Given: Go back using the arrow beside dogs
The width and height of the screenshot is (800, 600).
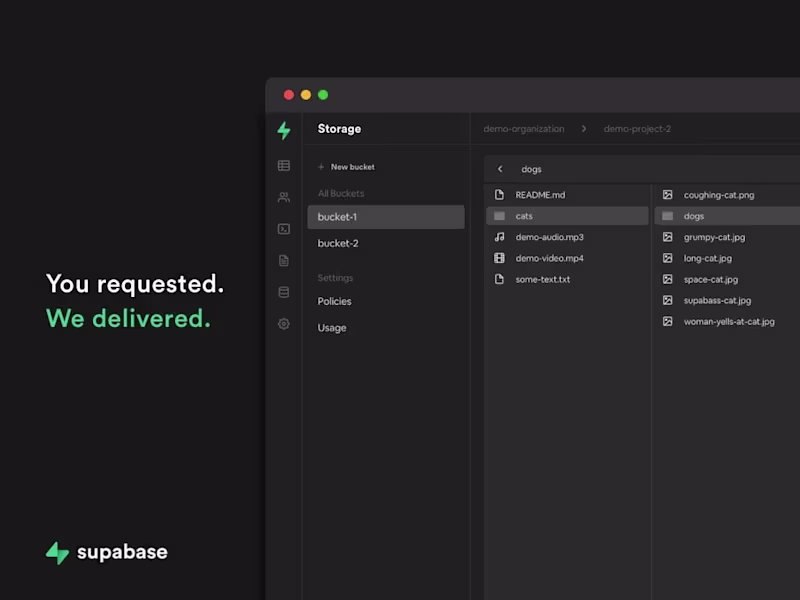Looking at the screenshot, I should [x=500, y=169].
